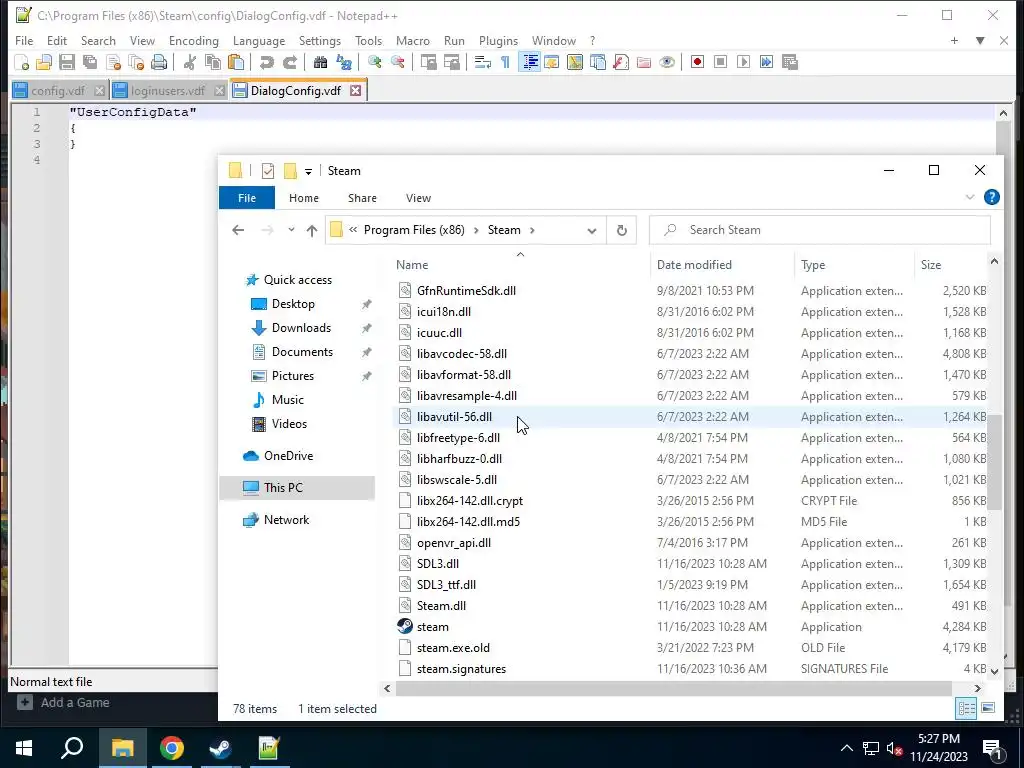Image resolution: width=1024 pixels, height=768 pixels.
Task: Open the Replace tool icon in Notepad++
Action: [344, 62]
